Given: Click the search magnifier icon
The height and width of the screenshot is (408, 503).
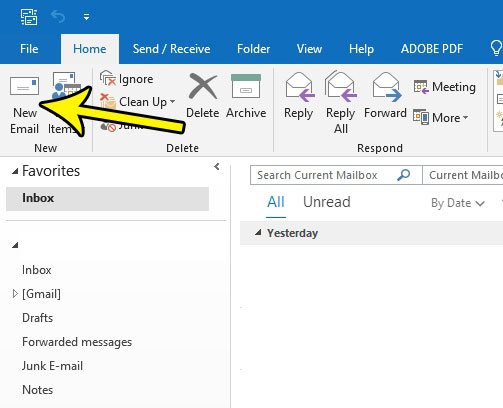Looking at the screenshot, I should (403, 175).
